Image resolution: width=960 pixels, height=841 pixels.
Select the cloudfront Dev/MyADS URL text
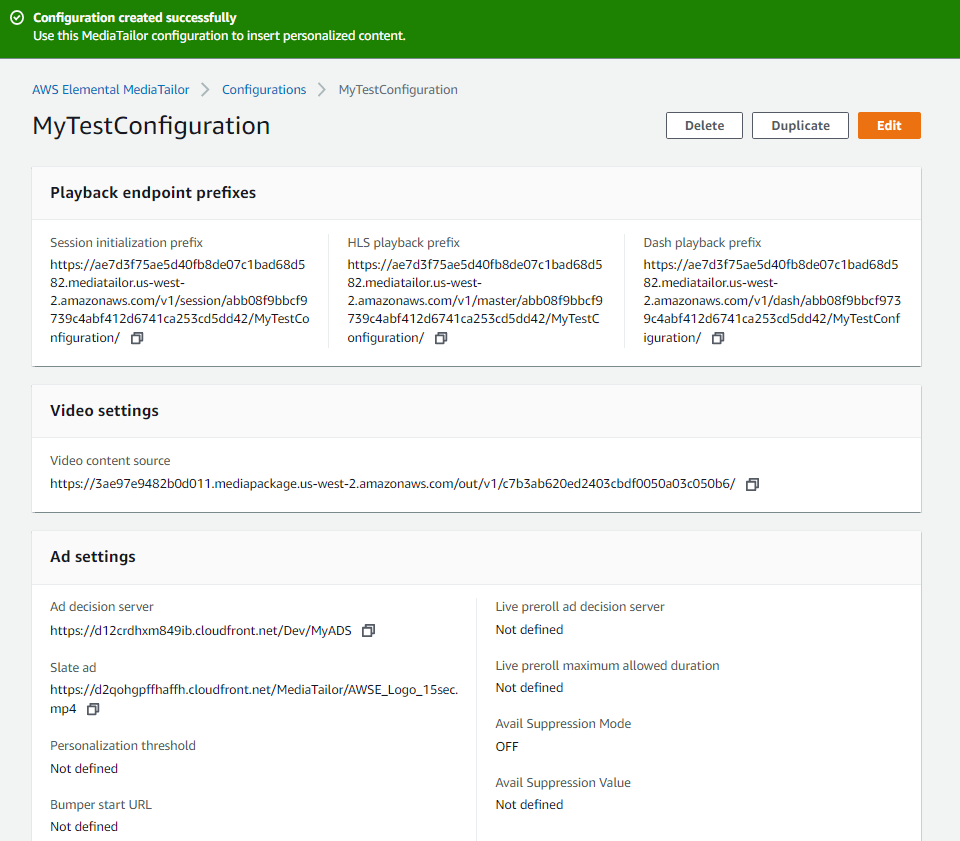(x=201, y=630)
